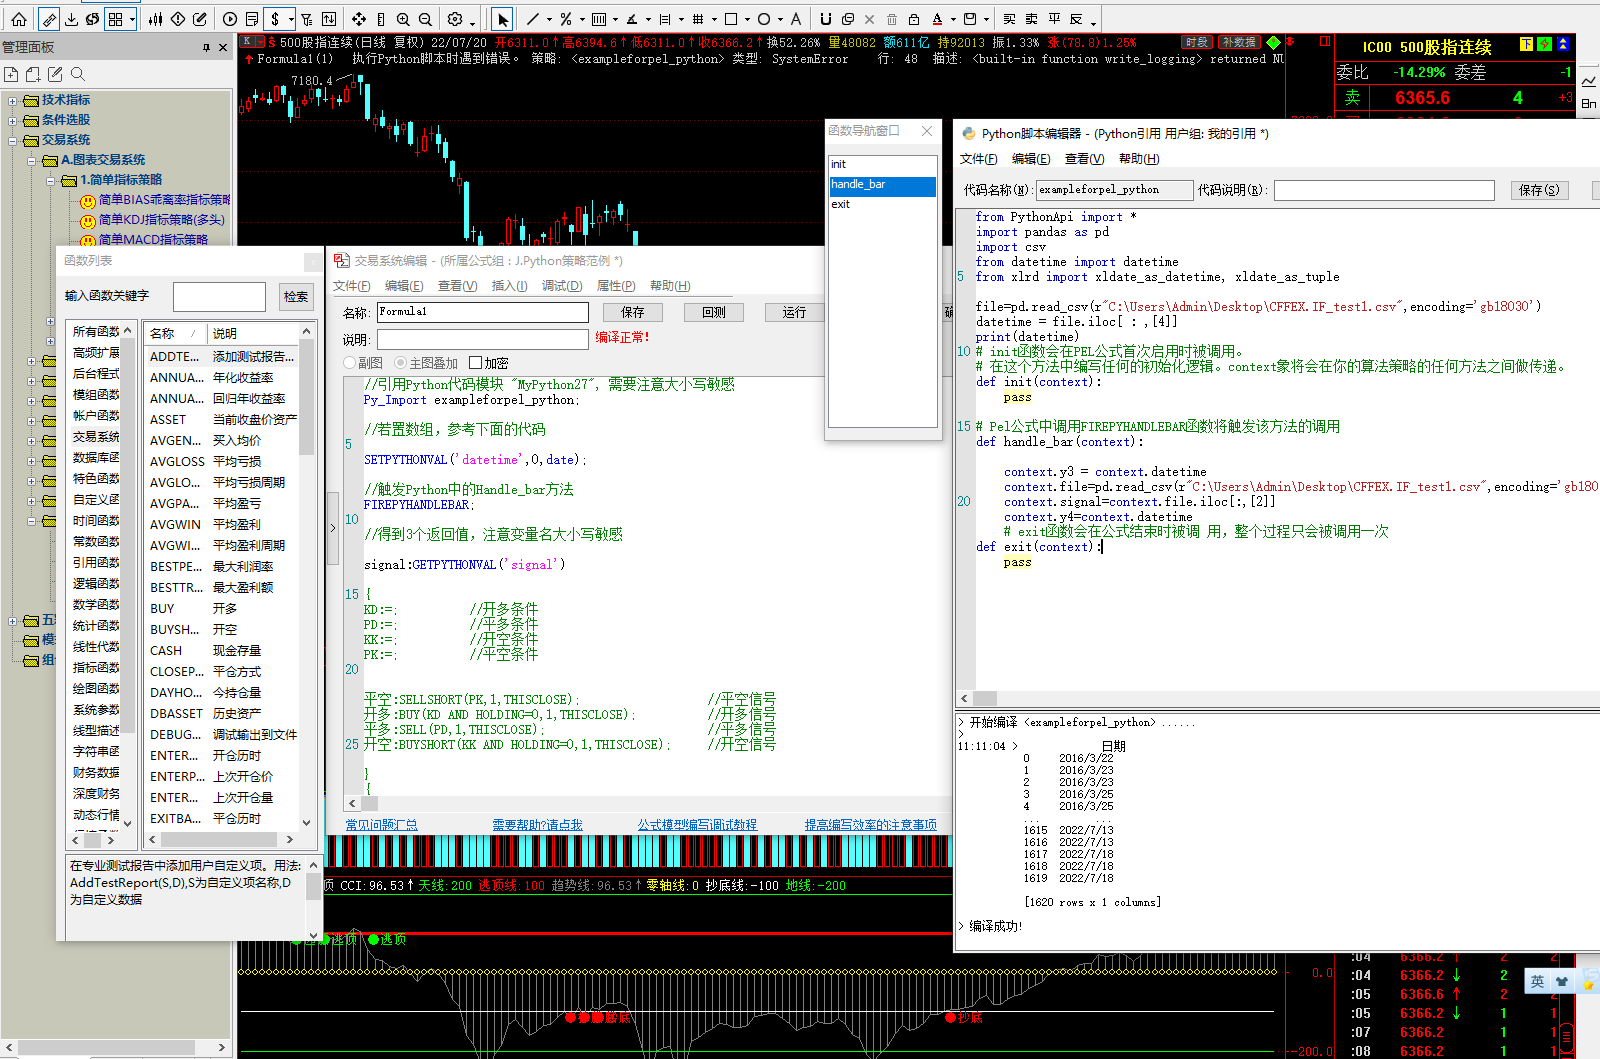The image size is (1600, 1059).
Task: Select the arrow pointer tool
Action: pyautogui.click(x=502, y=19)
